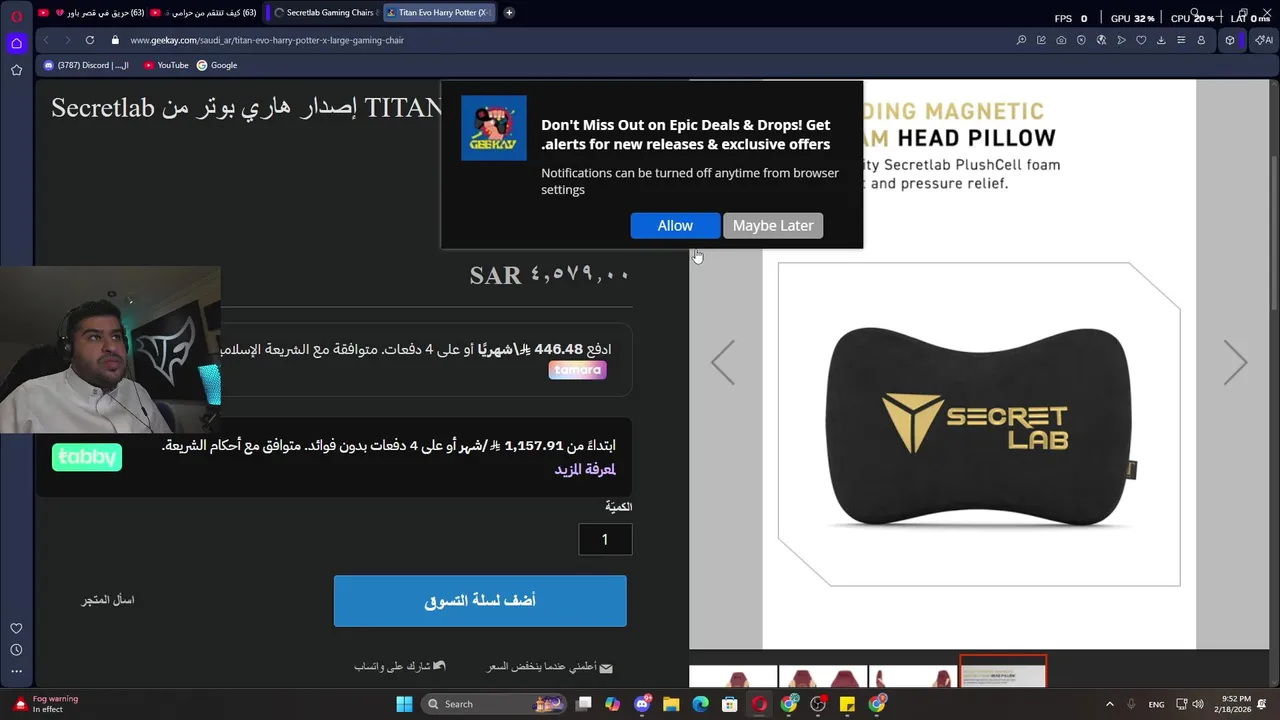Open Discord from the taskbar
This screenshot has height=720, width=1280.
coord(642,704)
